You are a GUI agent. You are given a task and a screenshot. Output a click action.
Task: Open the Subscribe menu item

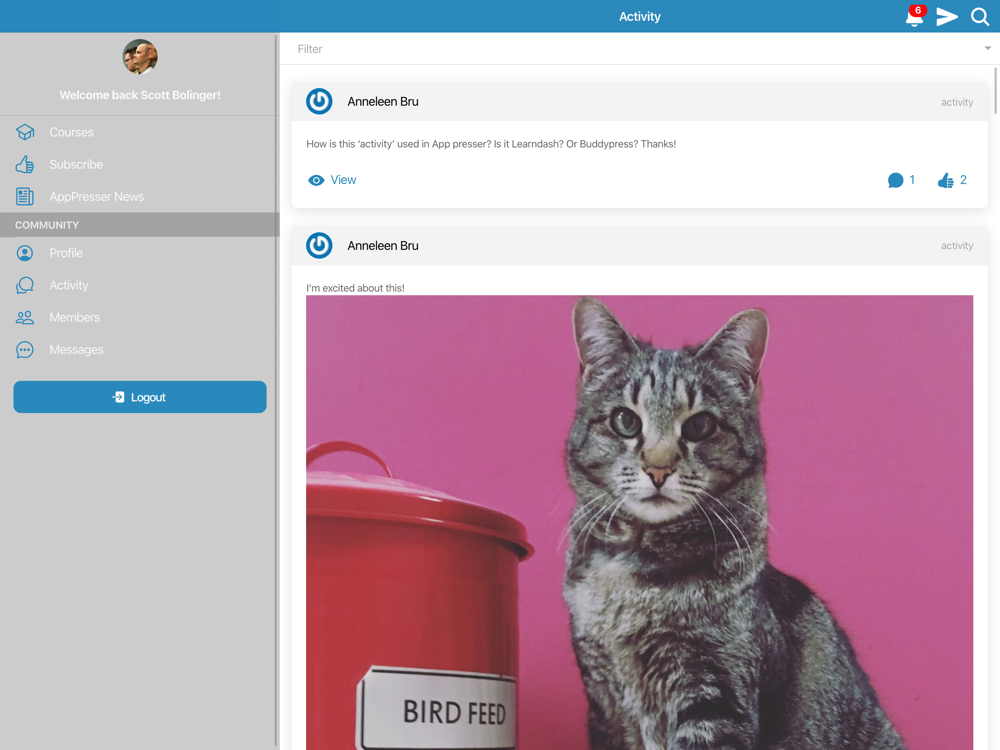click(x=140, y=165)
